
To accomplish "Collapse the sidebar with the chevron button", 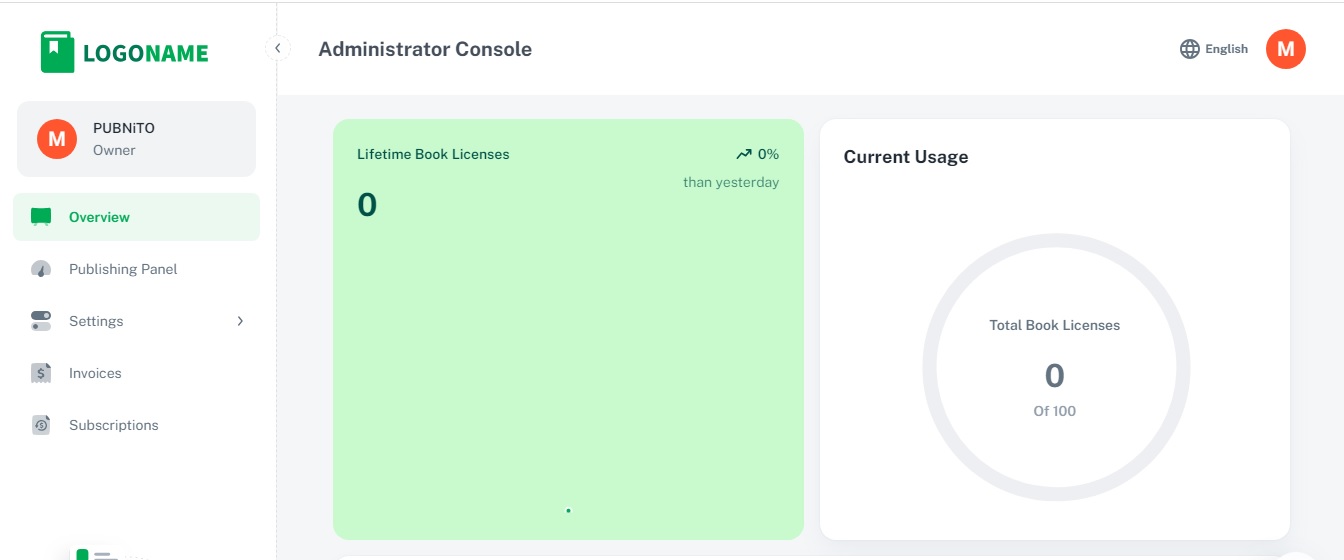I will [x=278, y=48].
